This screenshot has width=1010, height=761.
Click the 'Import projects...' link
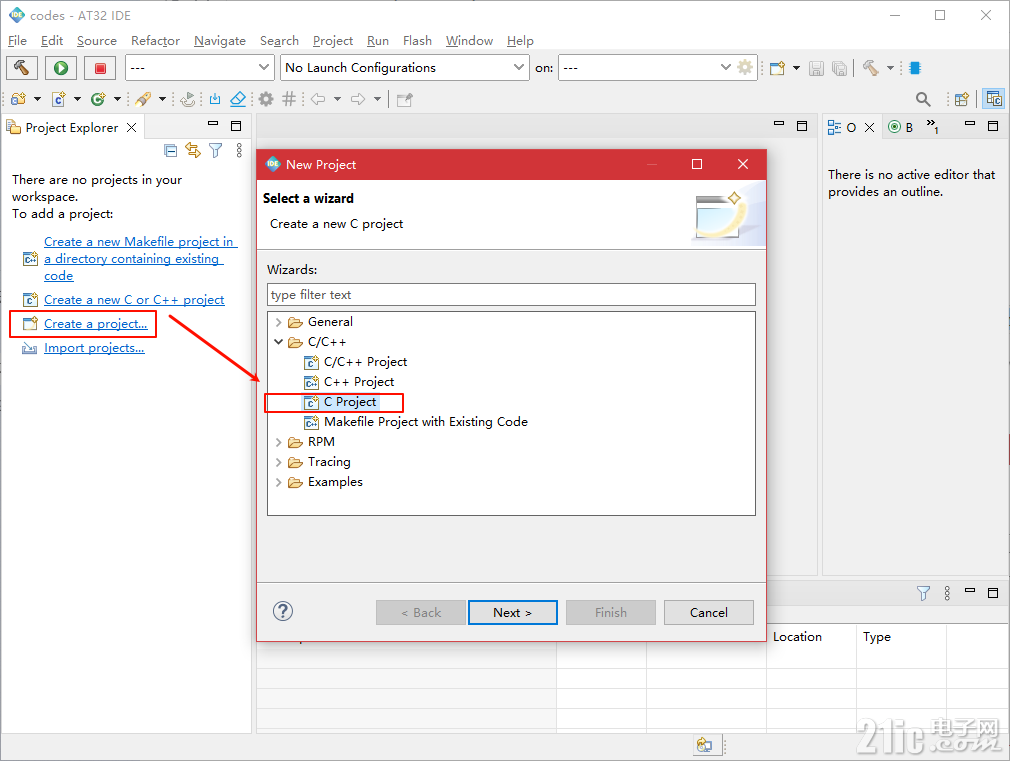click(x=94, y=348)
